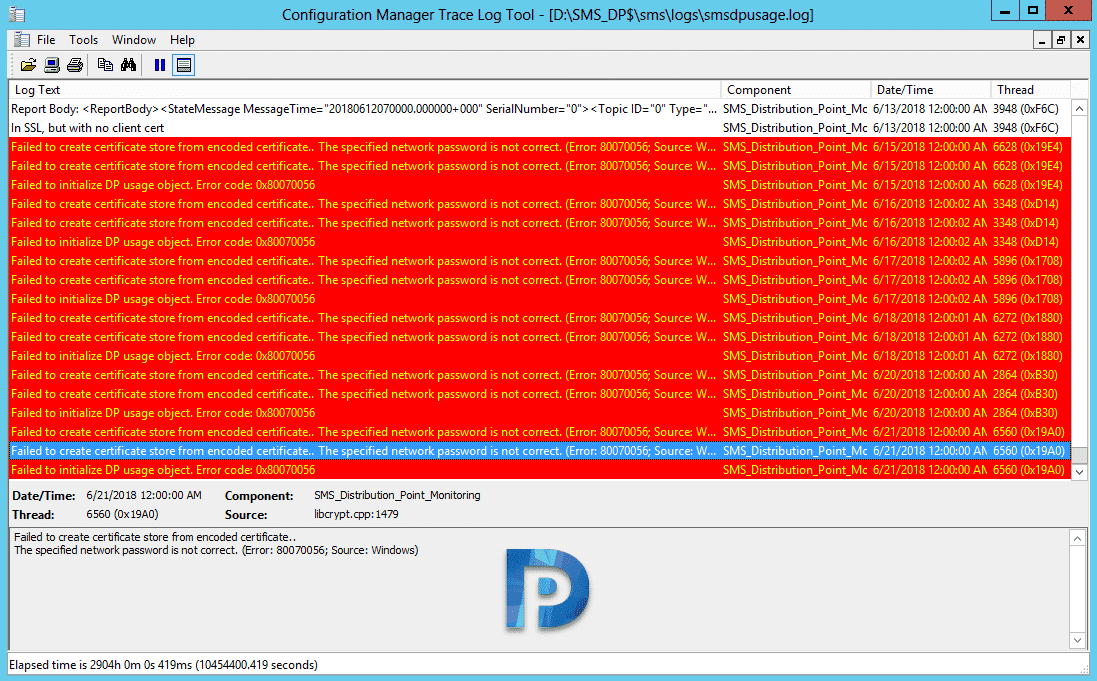Click inside the error message detail text box

[x=539, y=589]
